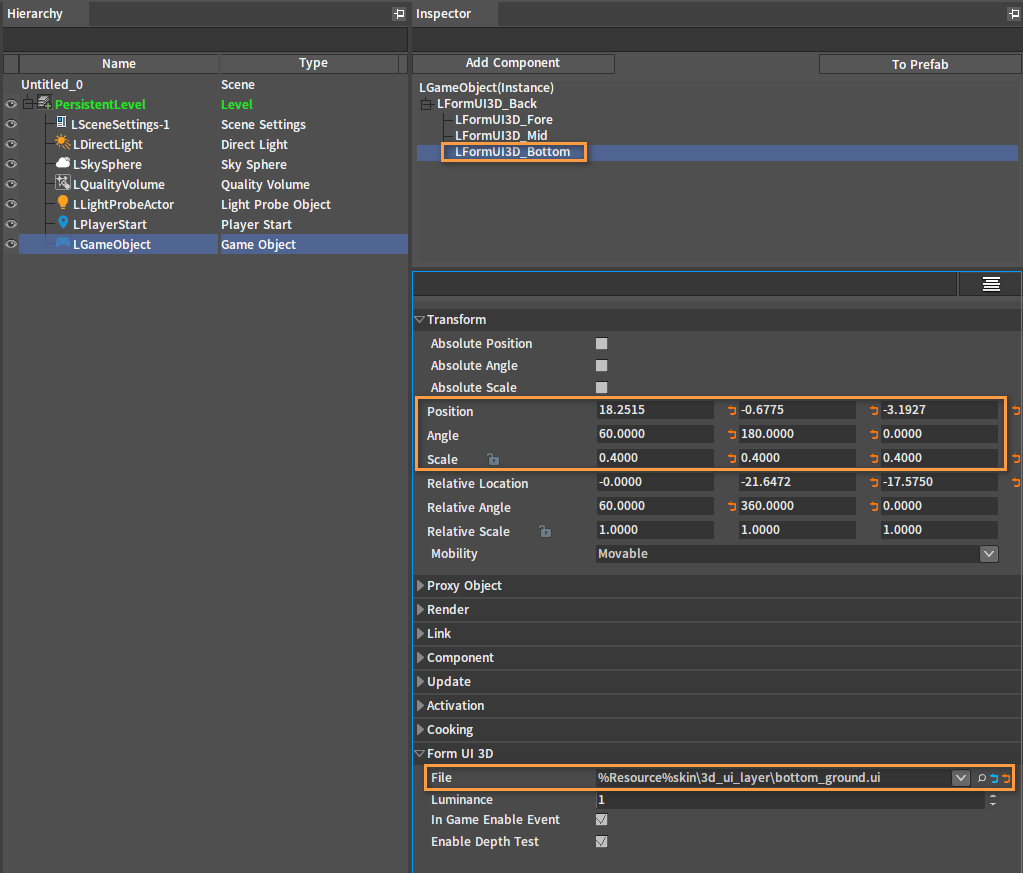This screenshot has width=1023, height=873.
Task: Open the Mobility dropdown
Action: [988, 554]
